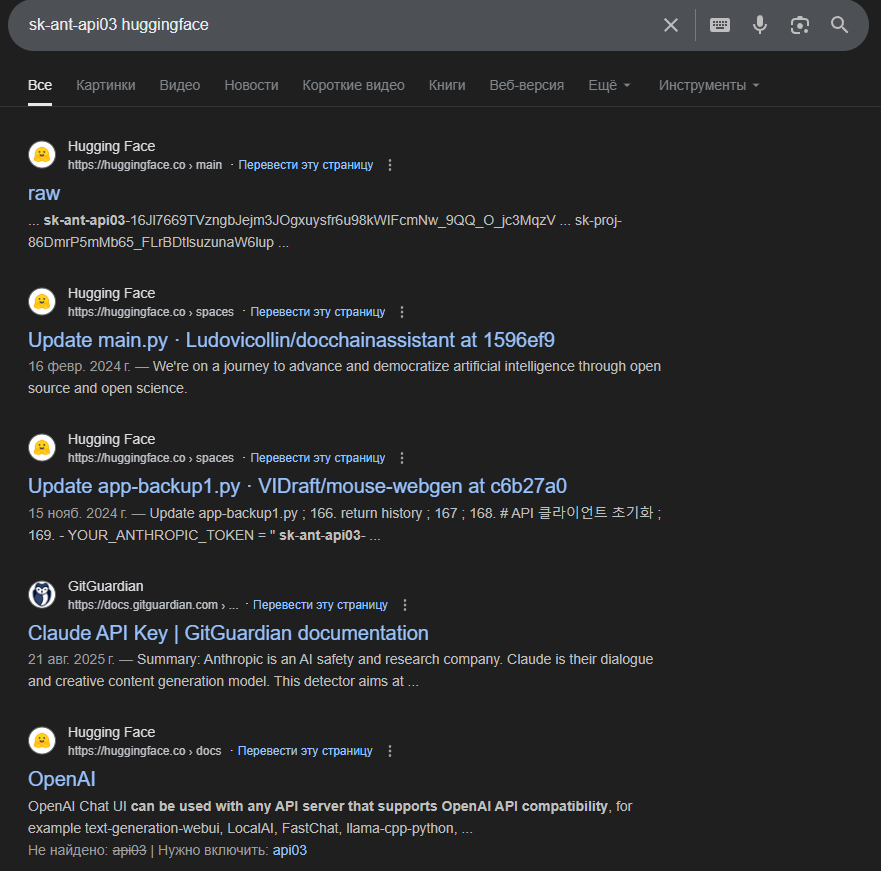The height and width of the screenshot is (871, 881).
Task: Switch to the Картинки tab
Action: [106, 85]
